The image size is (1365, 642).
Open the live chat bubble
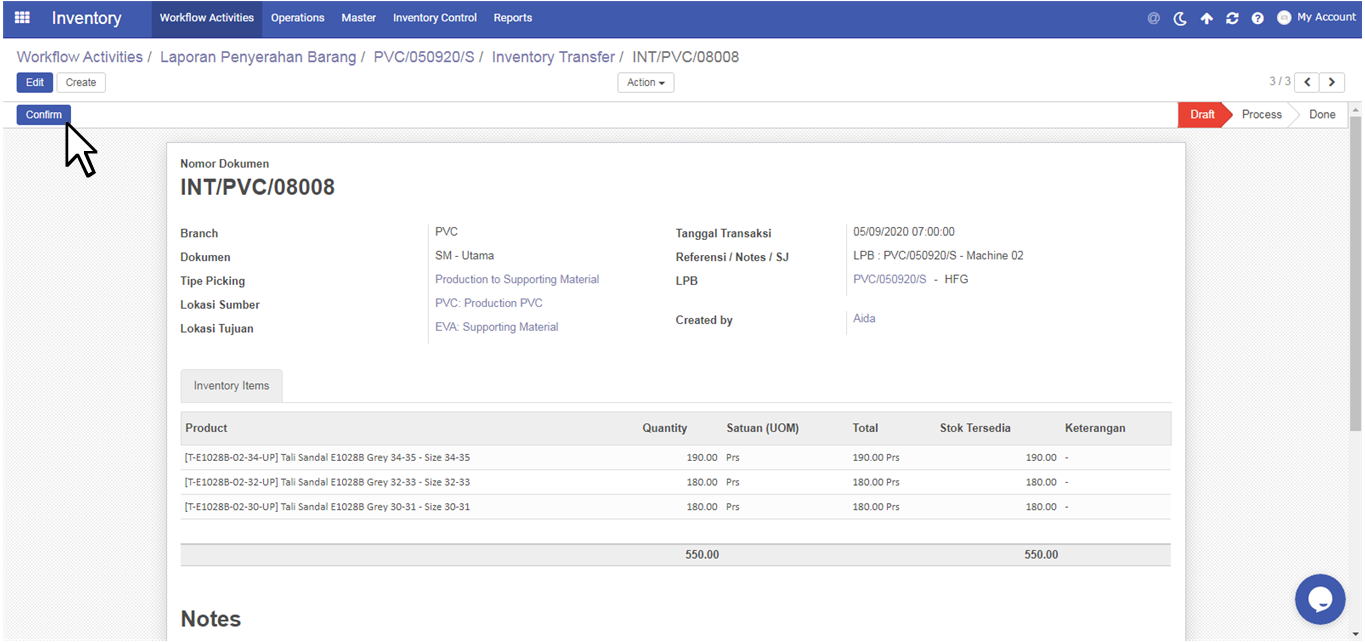click(x=1319, y=599)
